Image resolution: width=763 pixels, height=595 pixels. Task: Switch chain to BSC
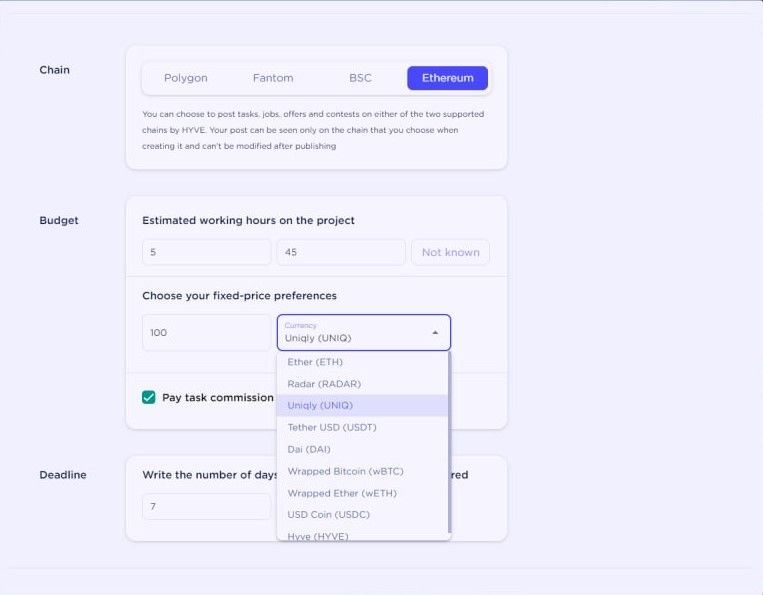click(x=360, y=78)
